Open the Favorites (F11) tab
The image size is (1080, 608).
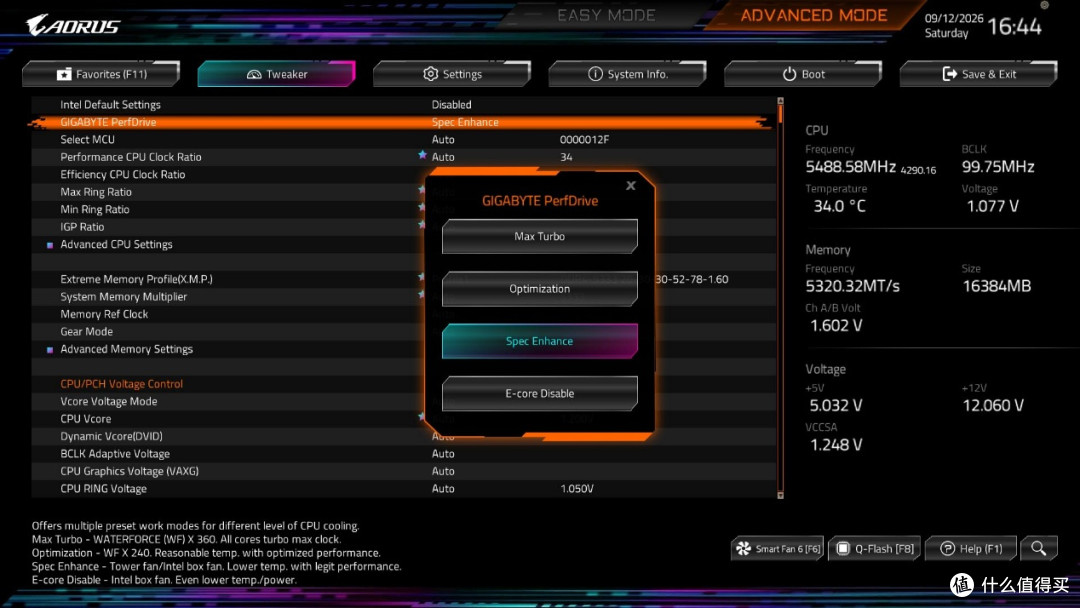pyautogui.click(x=101, y=74)
